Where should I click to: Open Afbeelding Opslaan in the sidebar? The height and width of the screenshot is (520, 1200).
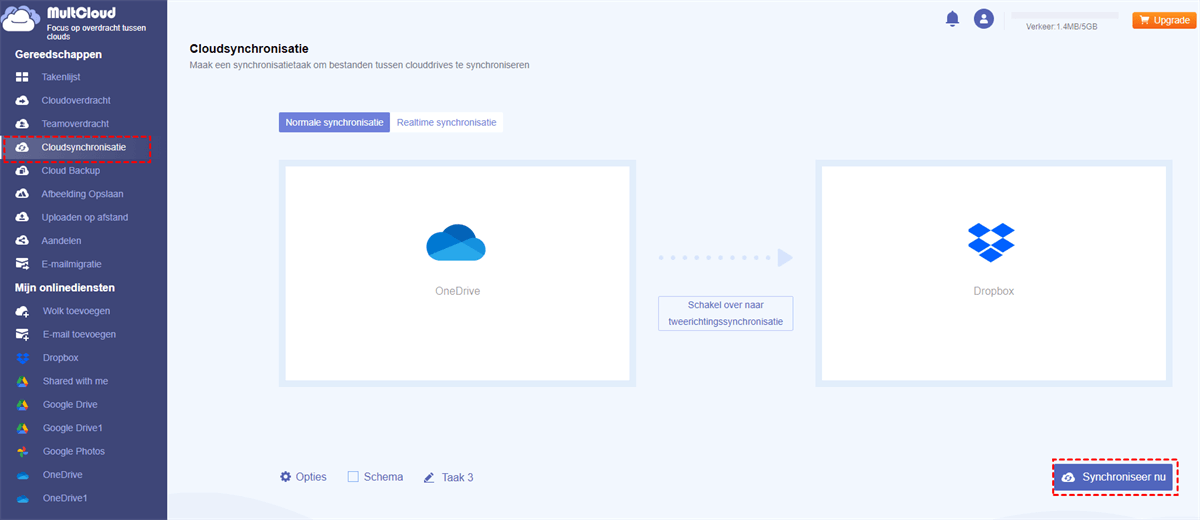83,194
